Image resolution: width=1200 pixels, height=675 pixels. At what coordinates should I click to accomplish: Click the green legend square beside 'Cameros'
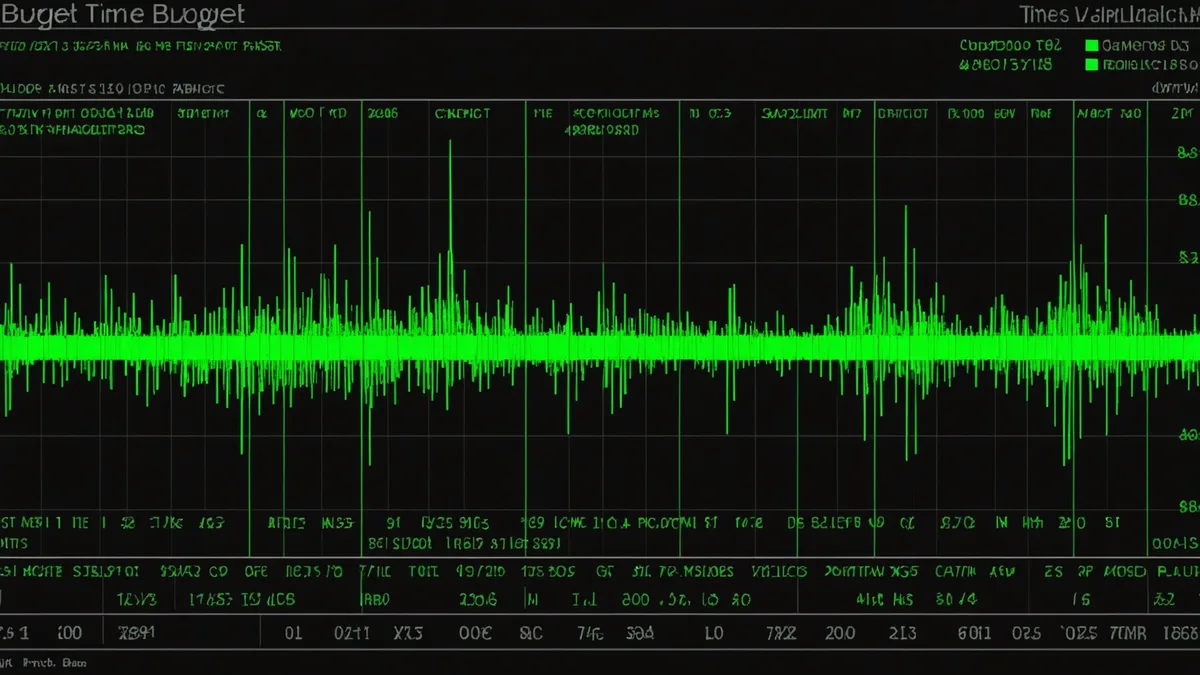tap(1092, 46)
